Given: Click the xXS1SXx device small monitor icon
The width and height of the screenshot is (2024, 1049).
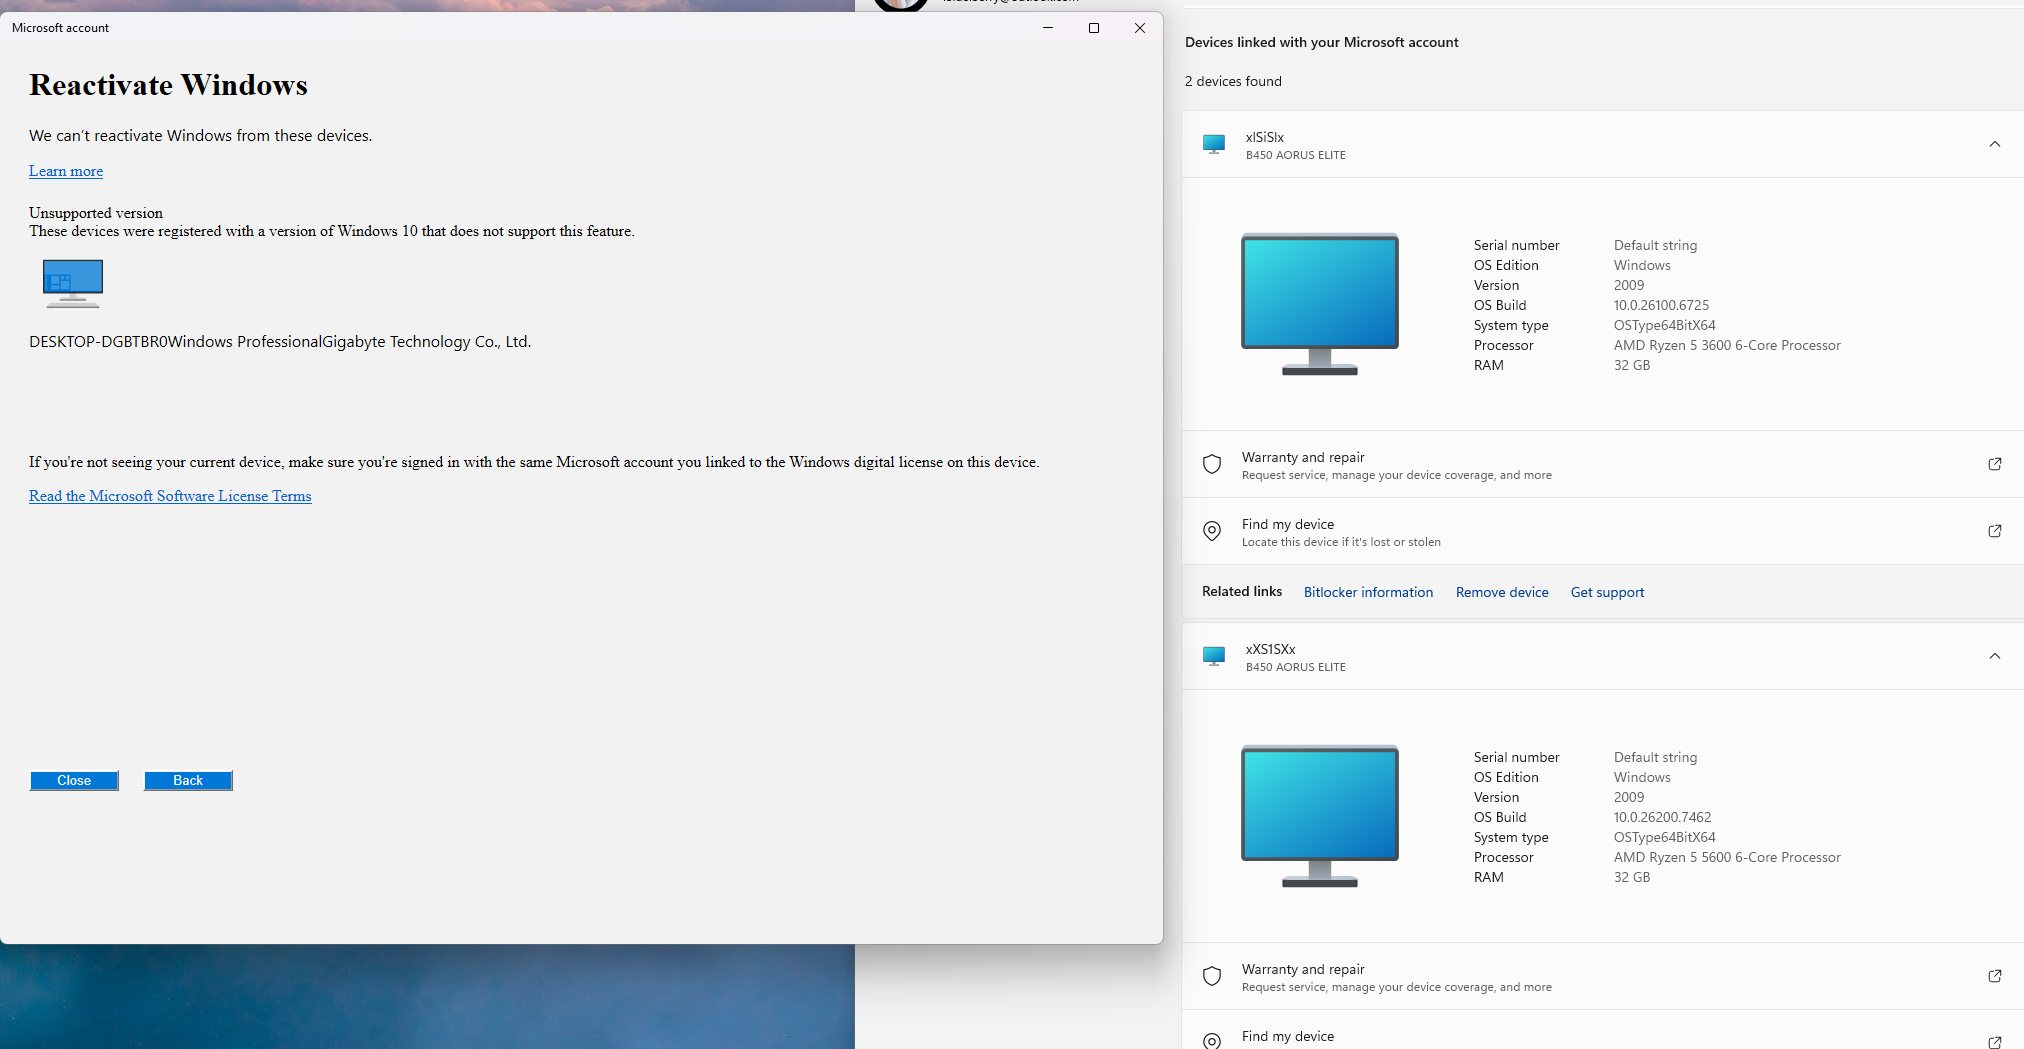Looking at the screenshot, I should (1214, 656).
